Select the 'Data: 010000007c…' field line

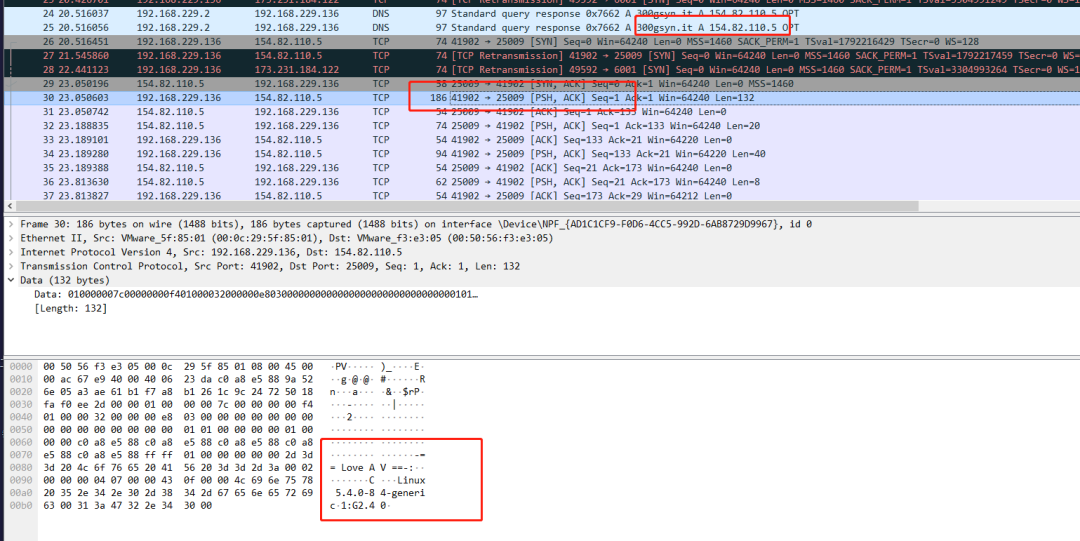(x=256, y=294)
